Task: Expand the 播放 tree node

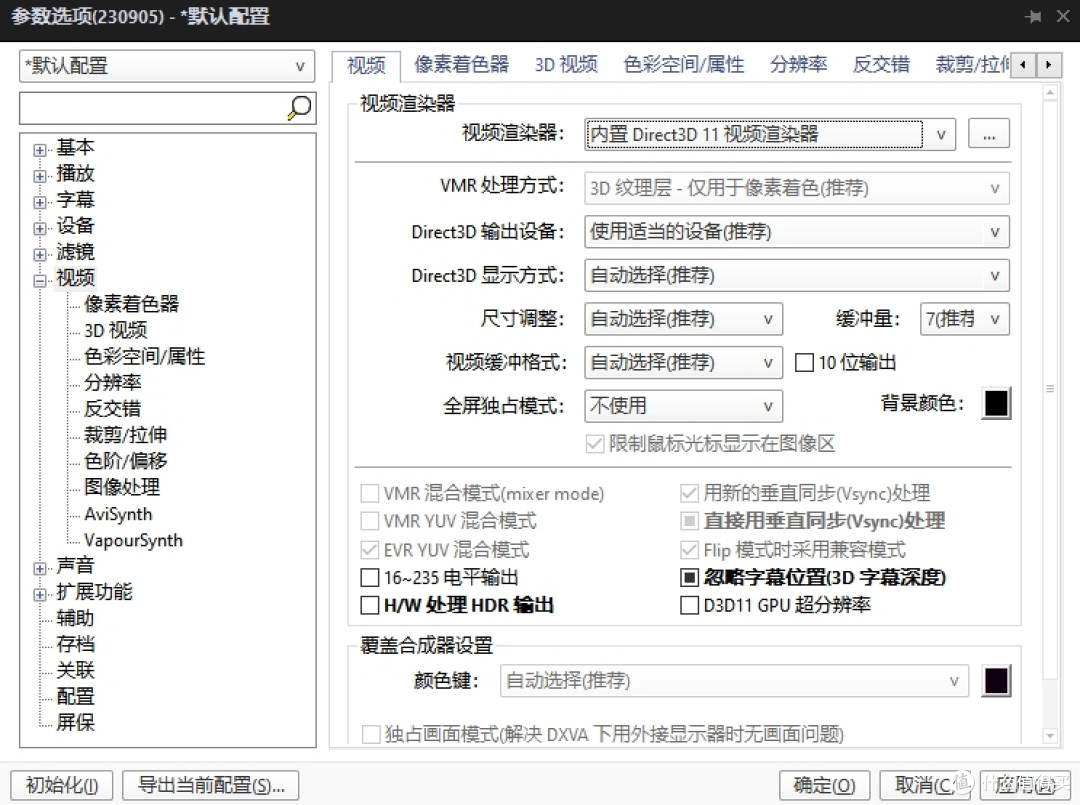Action: tap(40, 176)
